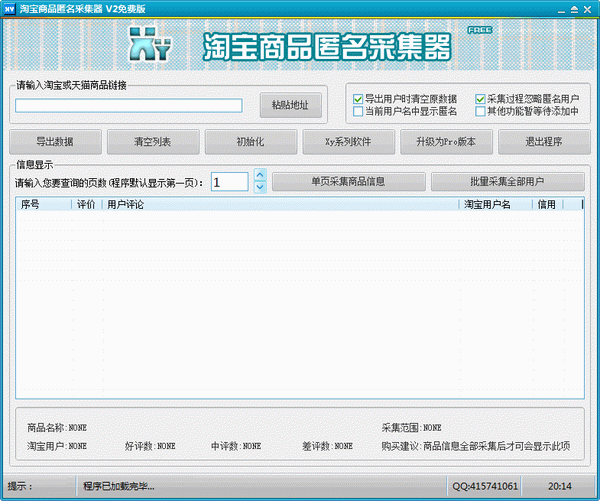Click the page number input showing 1
The width and height of the screenshot is (600, 501).
(230, 182)
